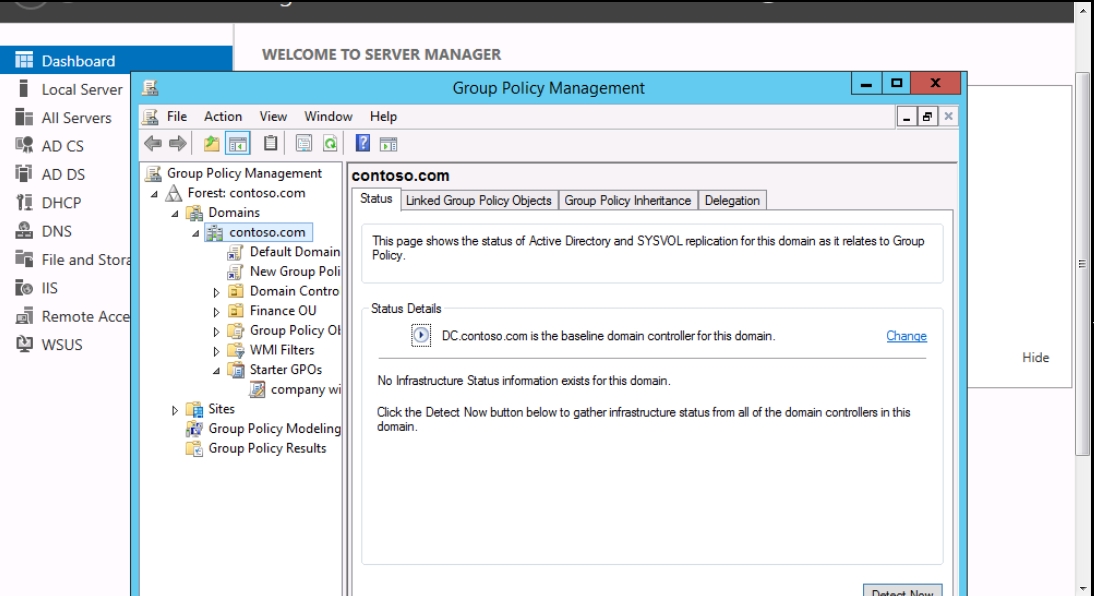Click AD DS role icon
The image size is (1094, 596).
(x=24, y=174)
